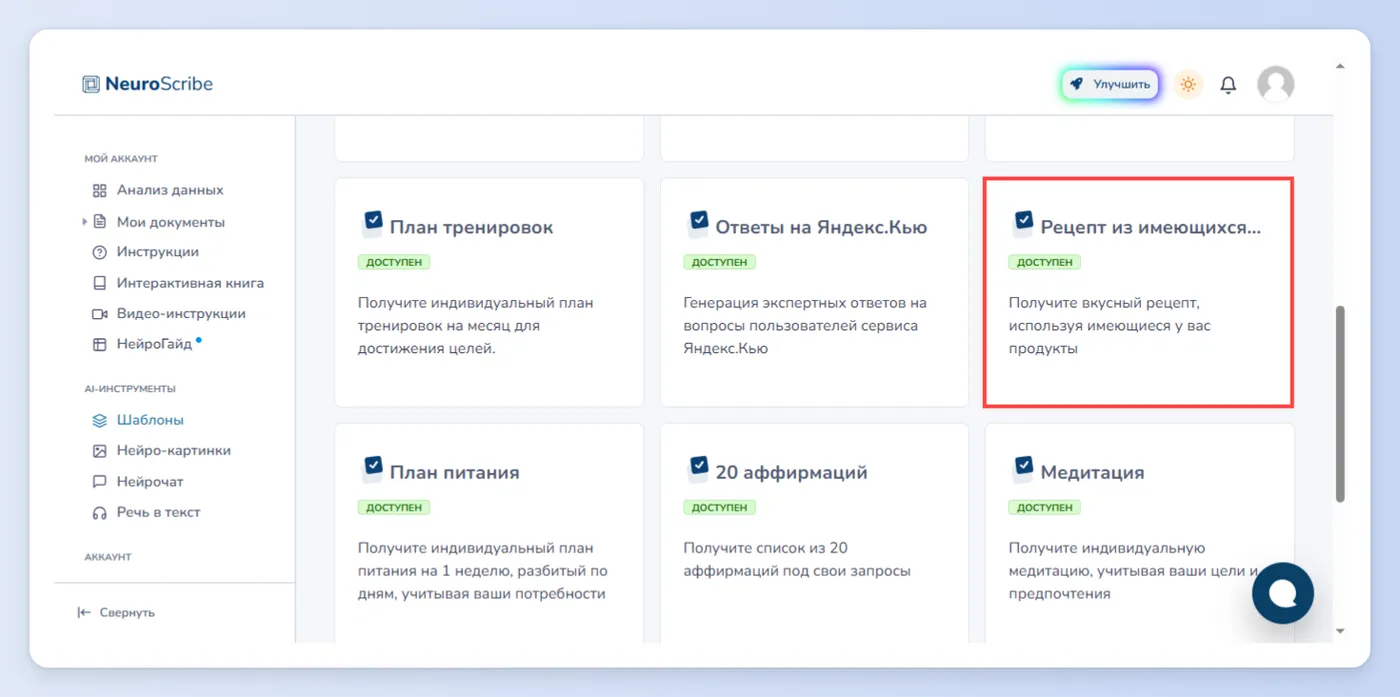Open НейроГайд menu item
This screenshot has height=697, width=1400.
pos(154,344)
